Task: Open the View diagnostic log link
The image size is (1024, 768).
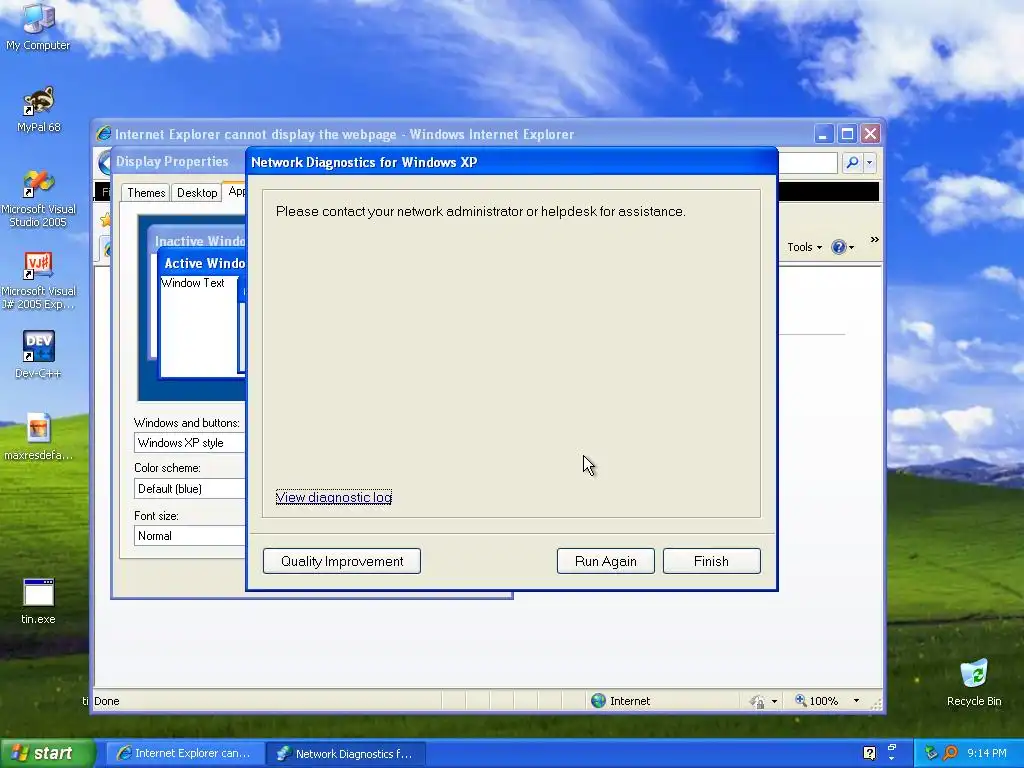Action: [x=334, y=497]
